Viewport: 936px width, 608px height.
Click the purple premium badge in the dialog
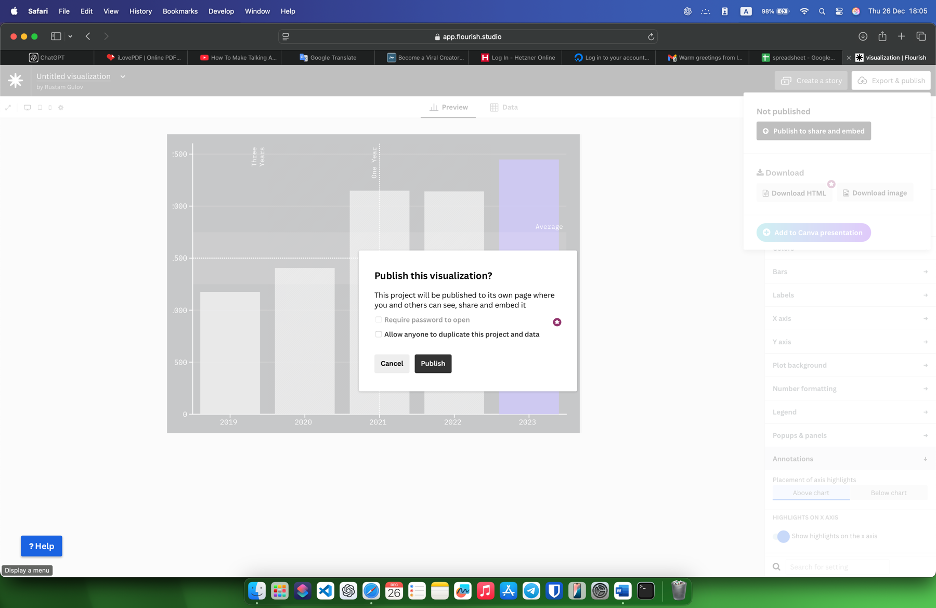(556, 322)
